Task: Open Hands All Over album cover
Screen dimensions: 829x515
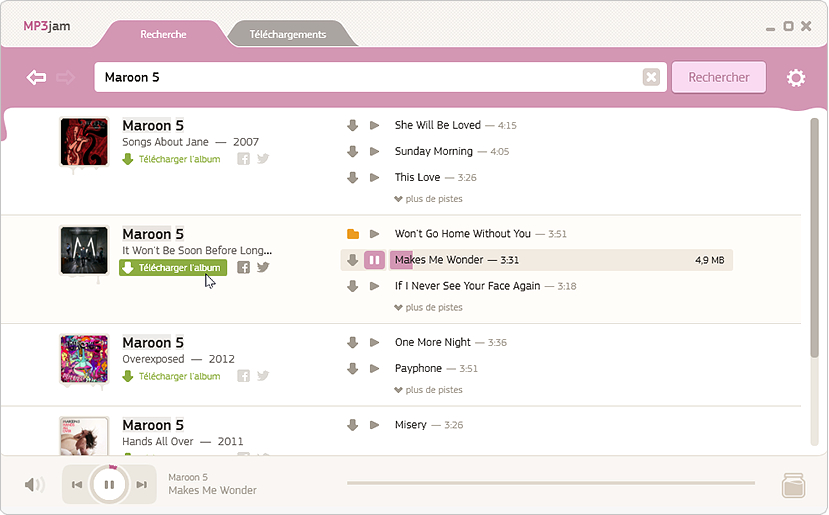Action: click(84, 436)
